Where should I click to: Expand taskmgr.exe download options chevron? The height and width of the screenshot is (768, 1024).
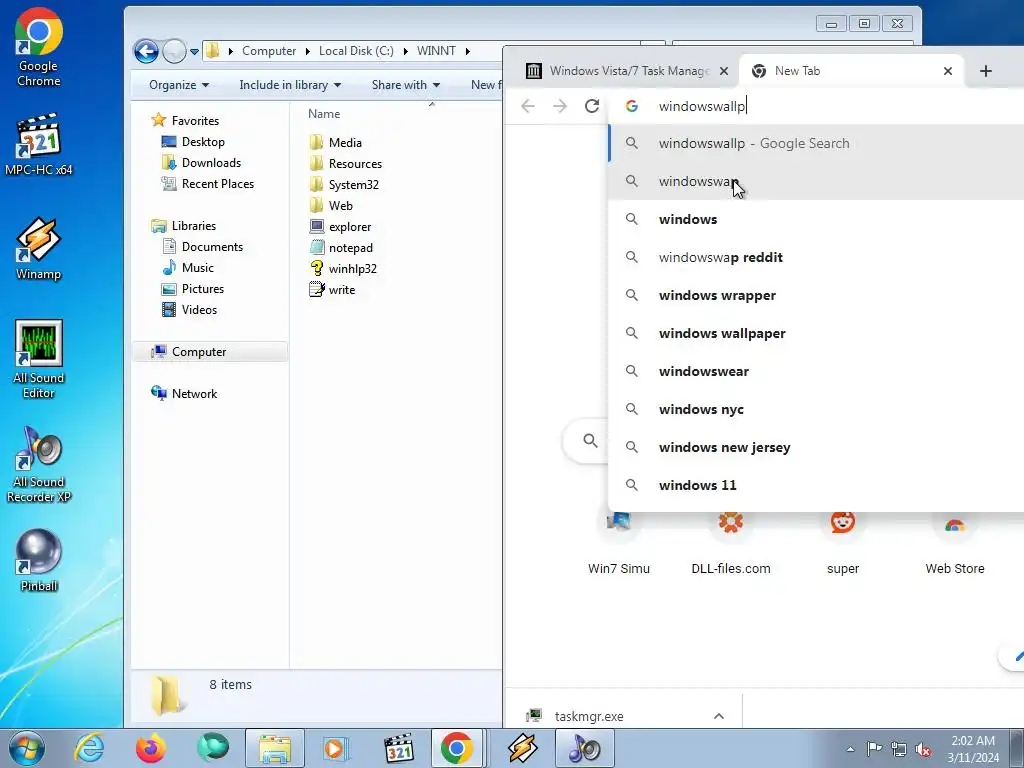pyautogui.click(x=718, y=716)
